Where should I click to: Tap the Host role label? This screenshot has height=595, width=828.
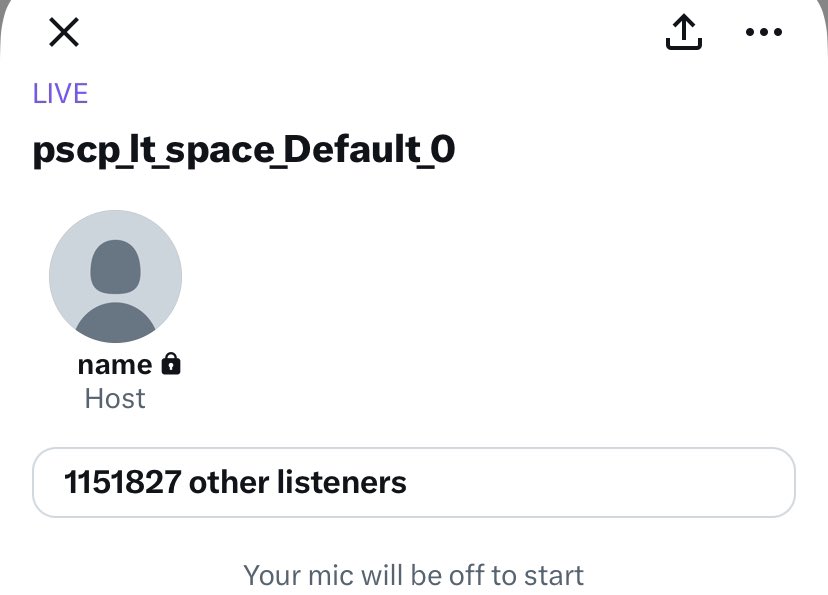click(115, 399)
